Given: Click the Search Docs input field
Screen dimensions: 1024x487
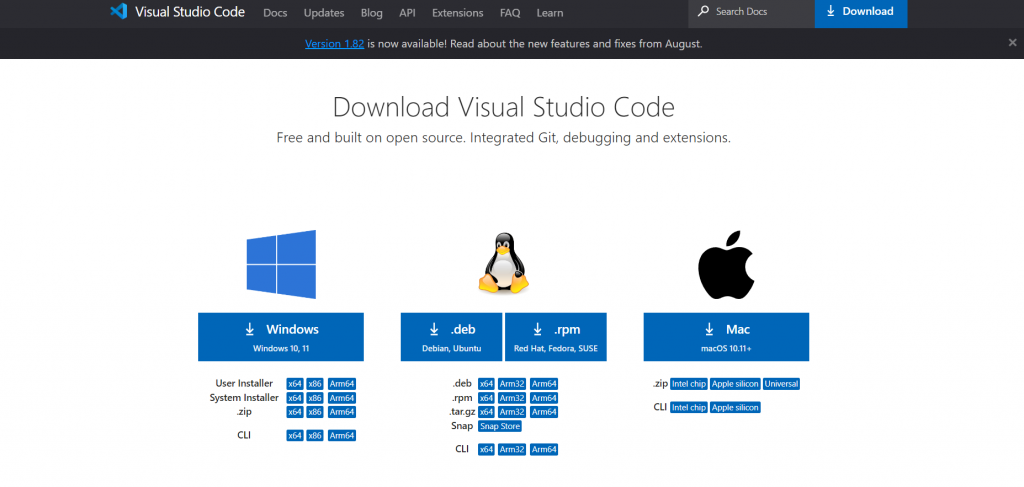Looking at the screenshot, I should click(x=752, y=12).
